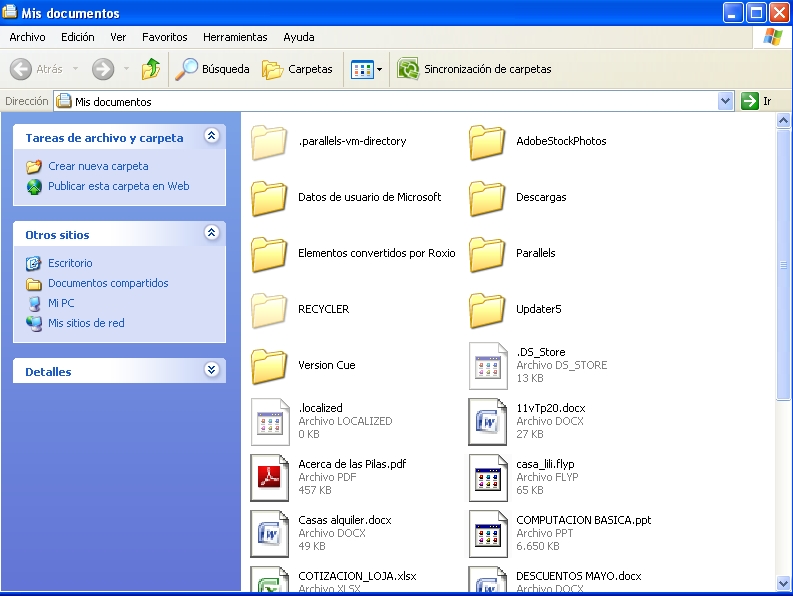Open the views (Vistas) icon menu
The image size is (793, 596).
(362, 69)
